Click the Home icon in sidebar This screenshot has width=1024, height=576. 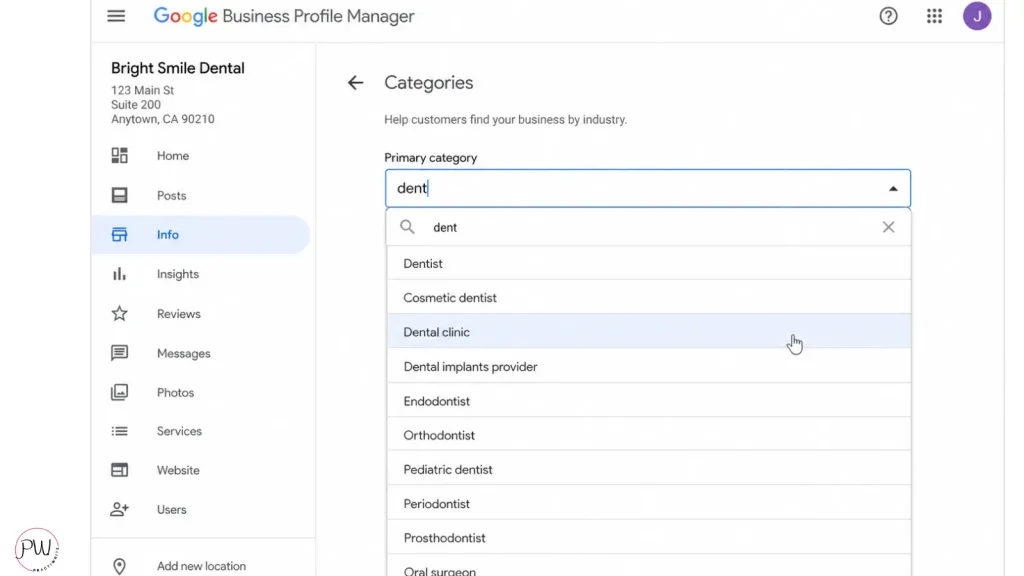point(120,156)
